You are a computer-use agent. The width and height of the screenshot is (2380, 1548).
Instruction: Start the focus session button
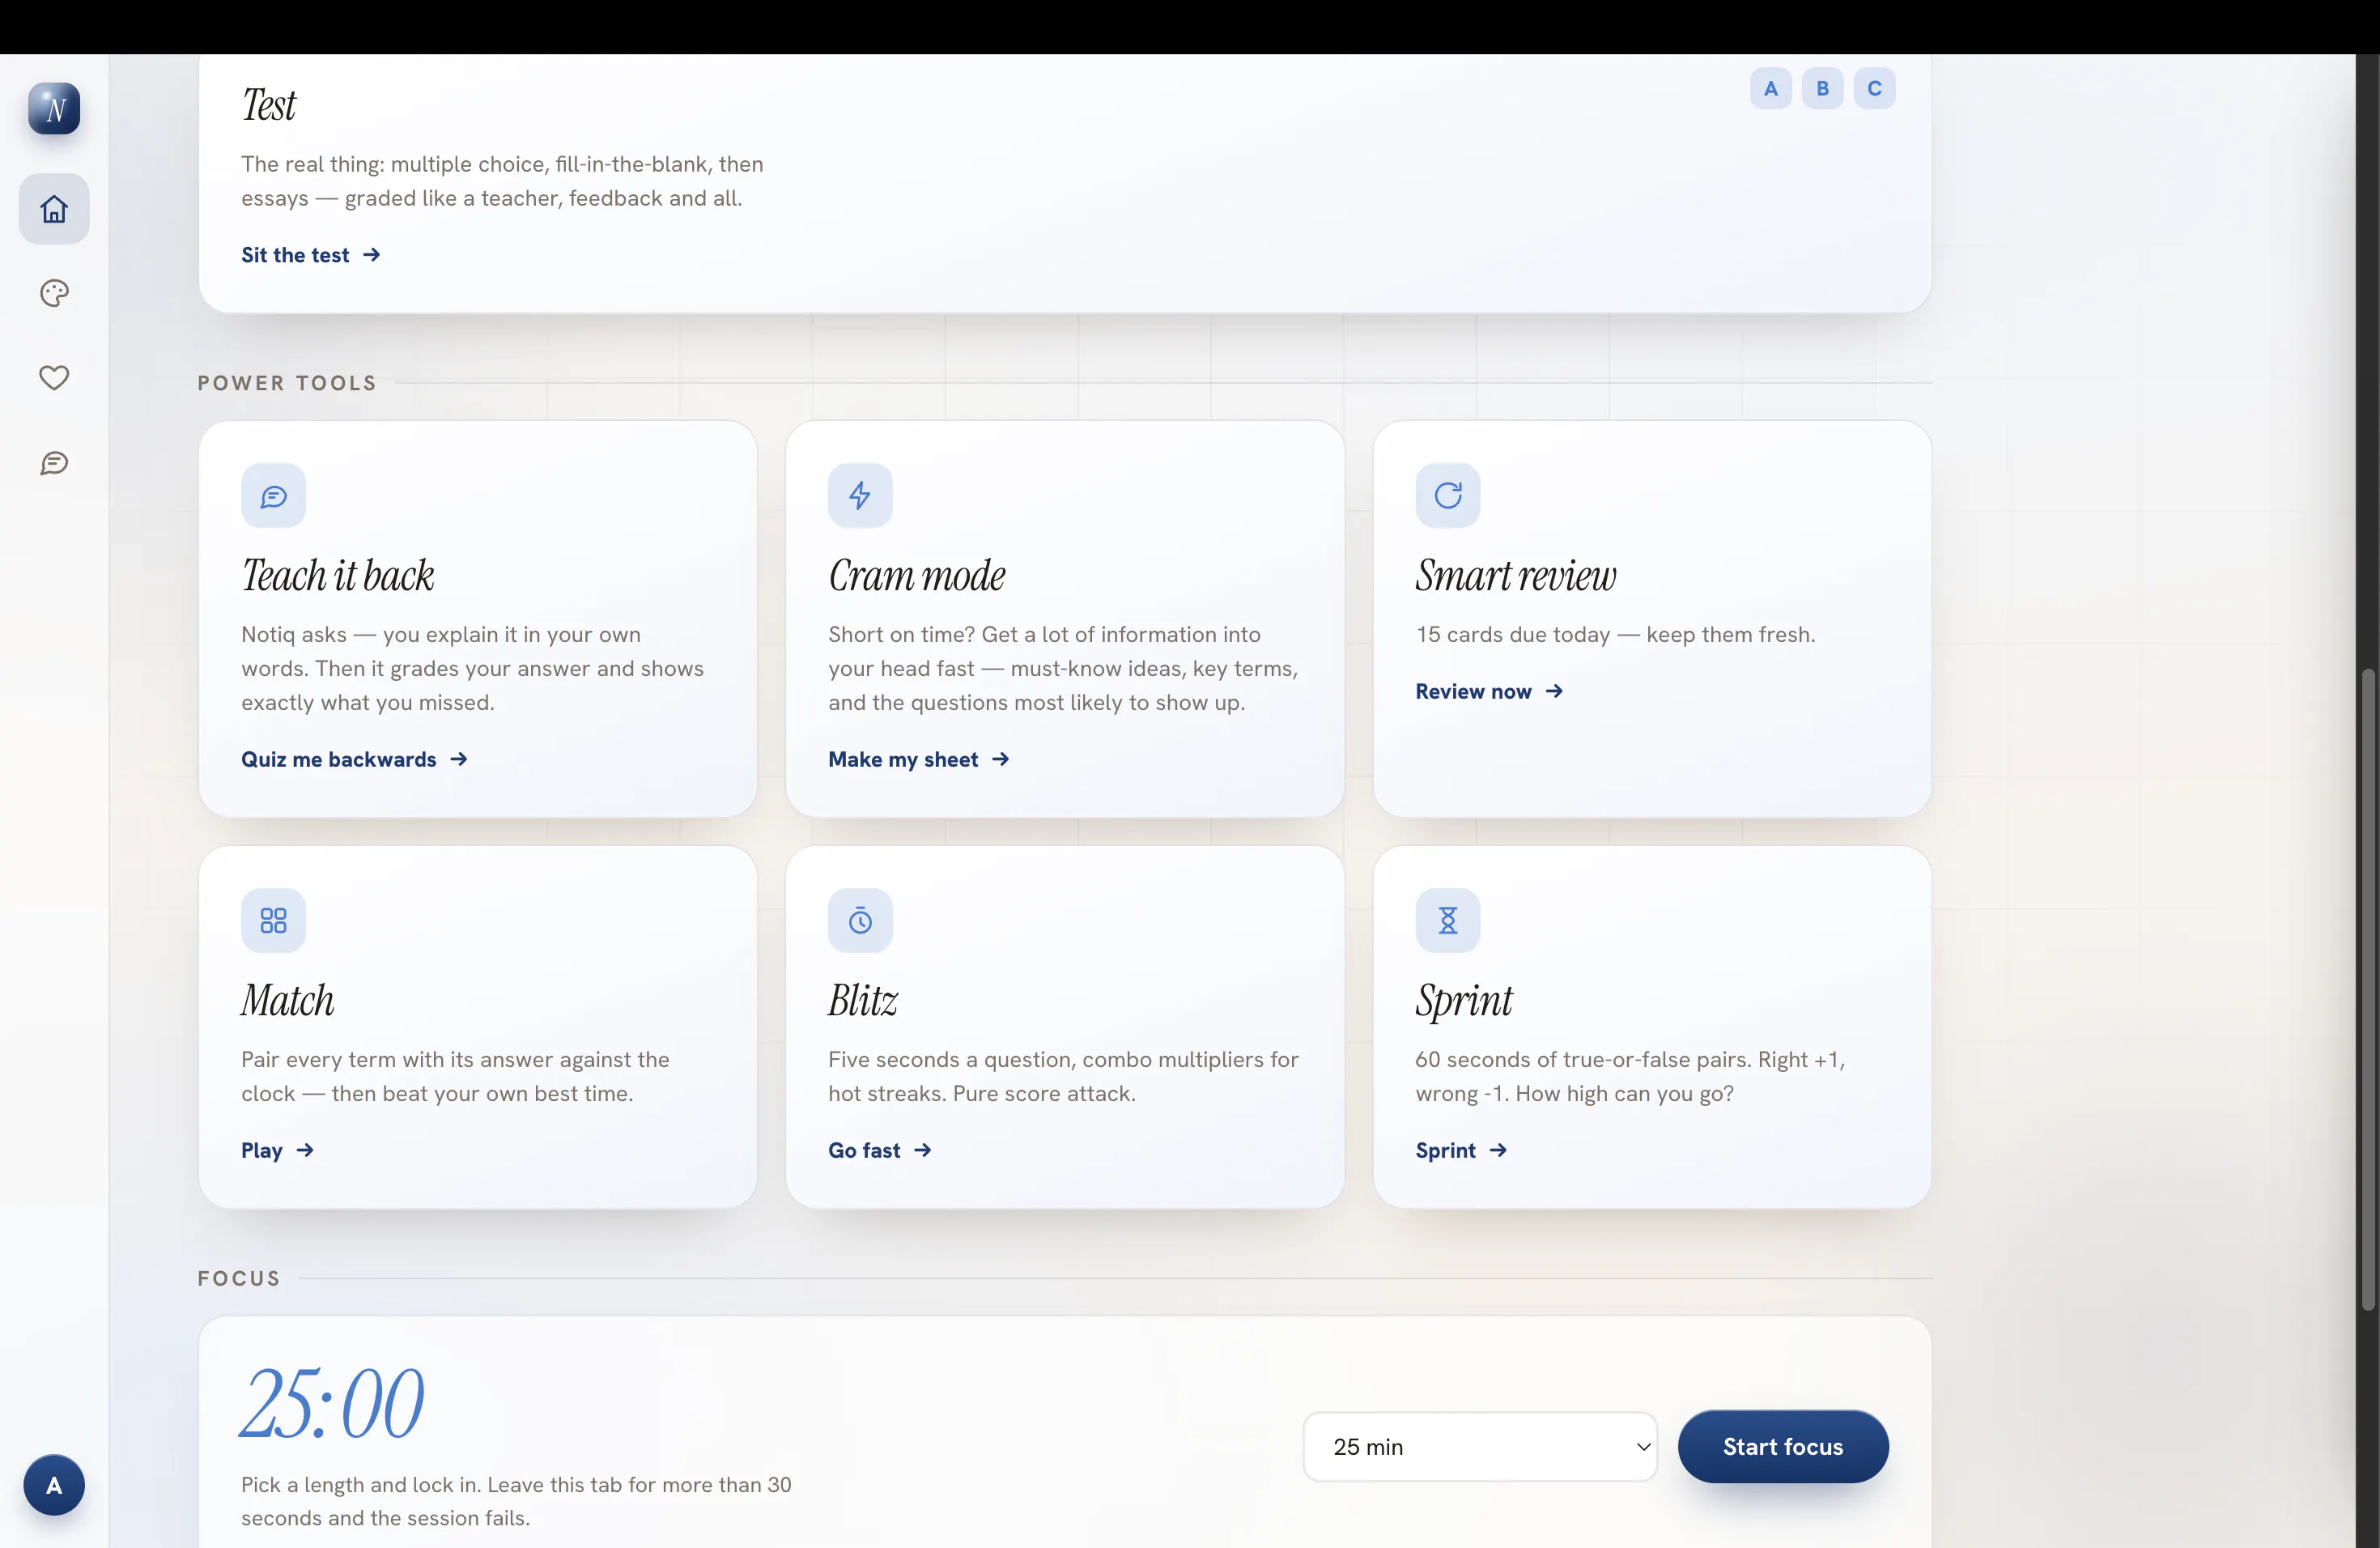pyautogui.click(x=1783, y=1446)
